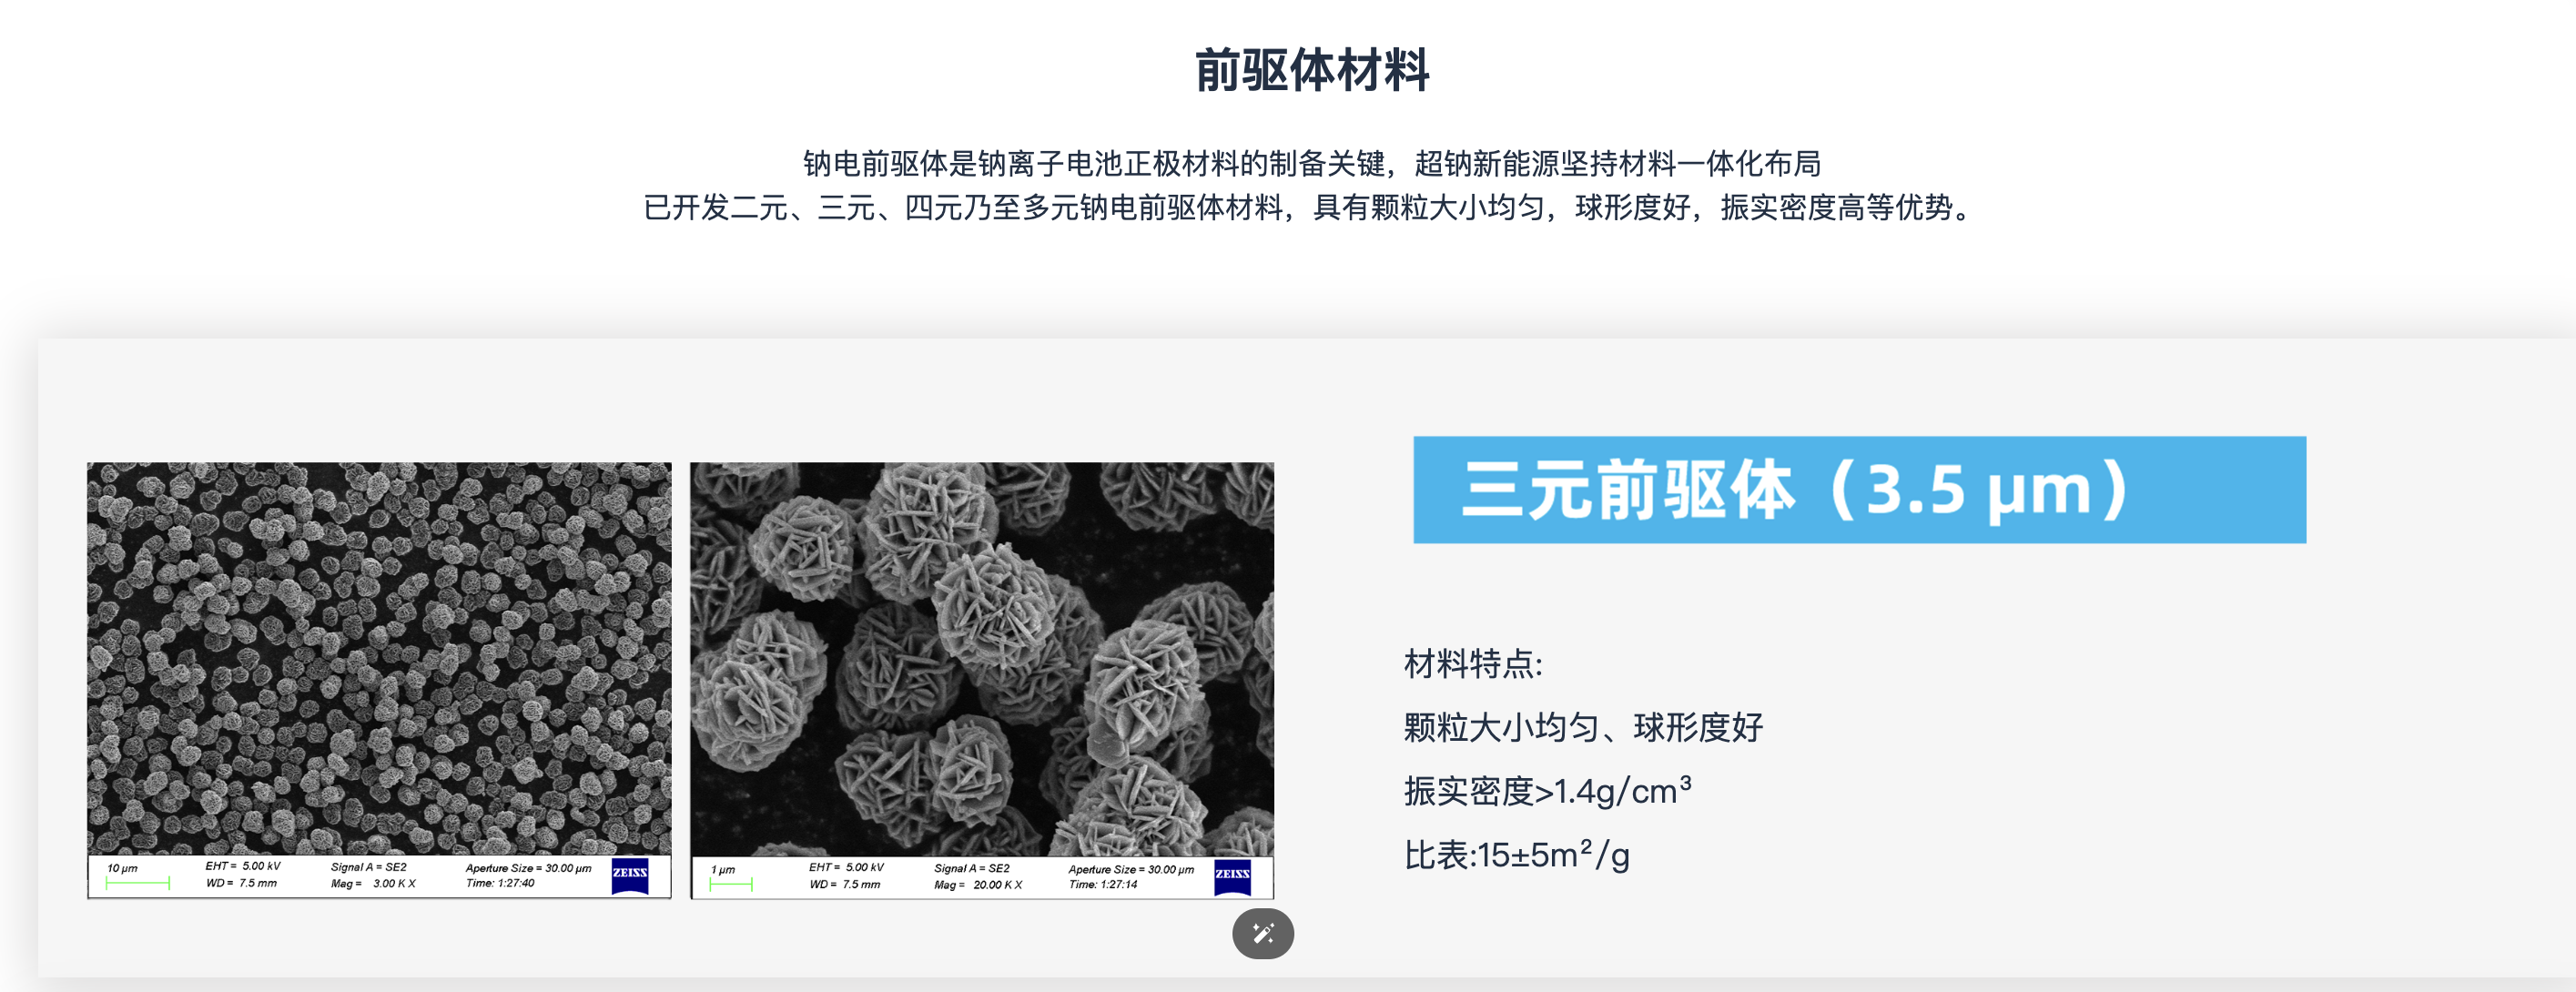Click Mag = 3.00 K X info text
Screen dimensions: 2576x992
373,884
